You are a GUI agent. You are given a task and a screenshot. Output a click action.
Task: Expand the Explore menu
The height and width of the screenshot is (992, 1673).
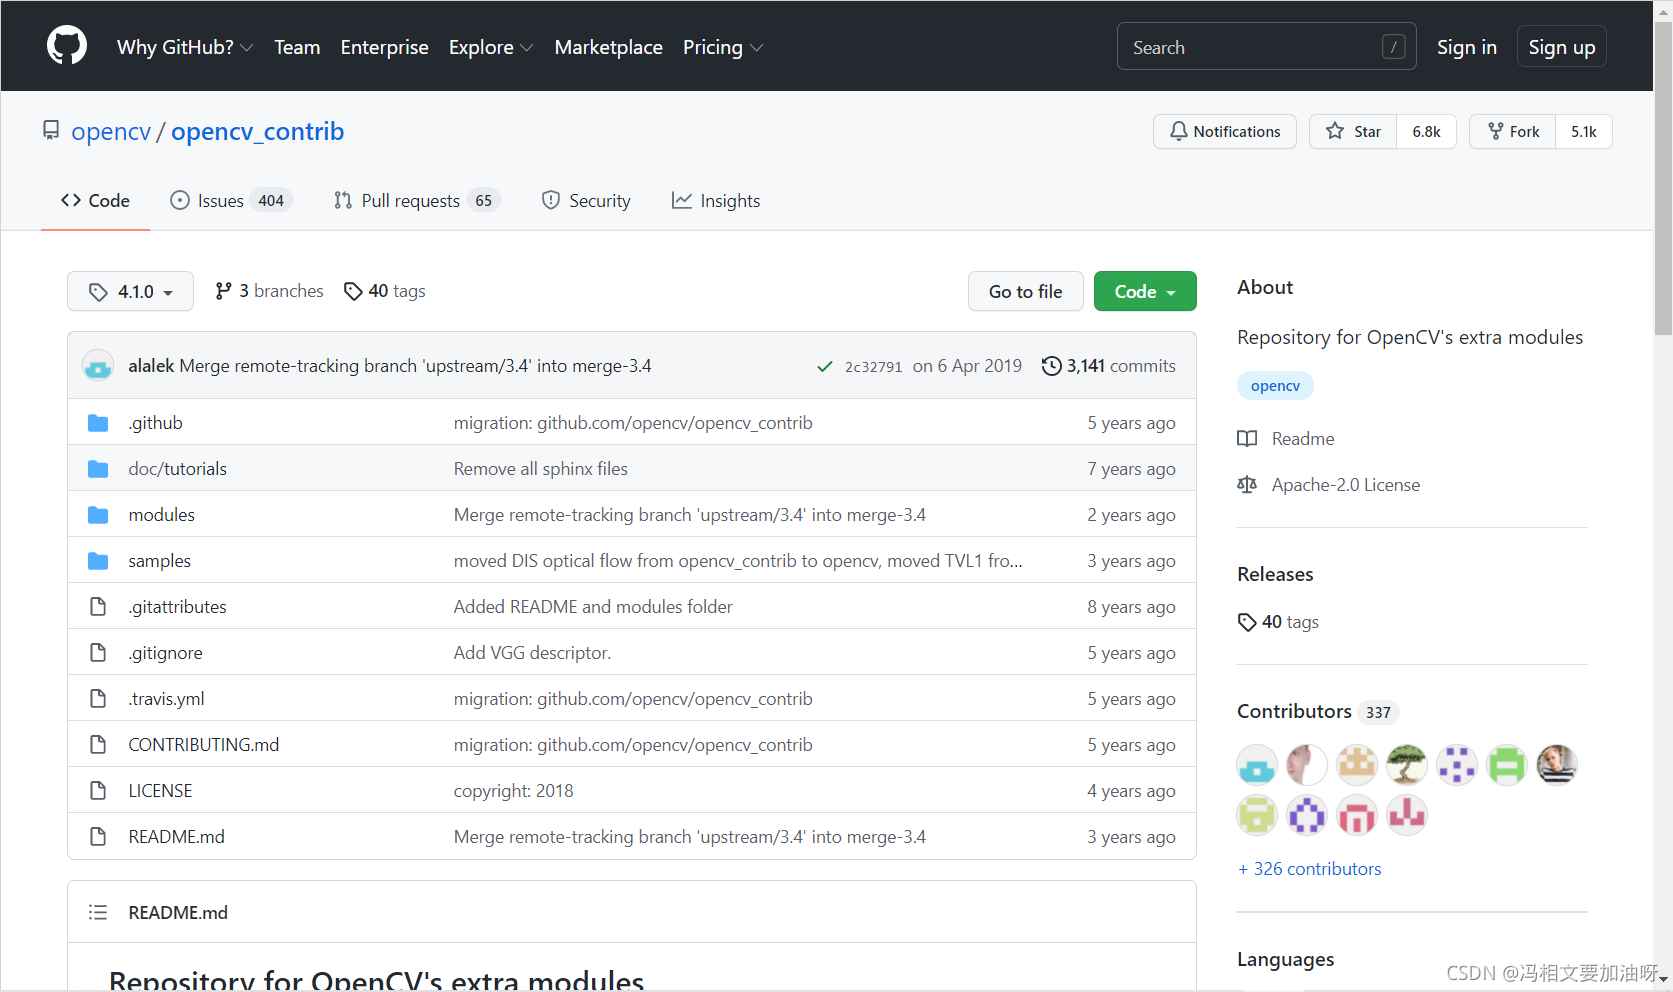(491, 47)
